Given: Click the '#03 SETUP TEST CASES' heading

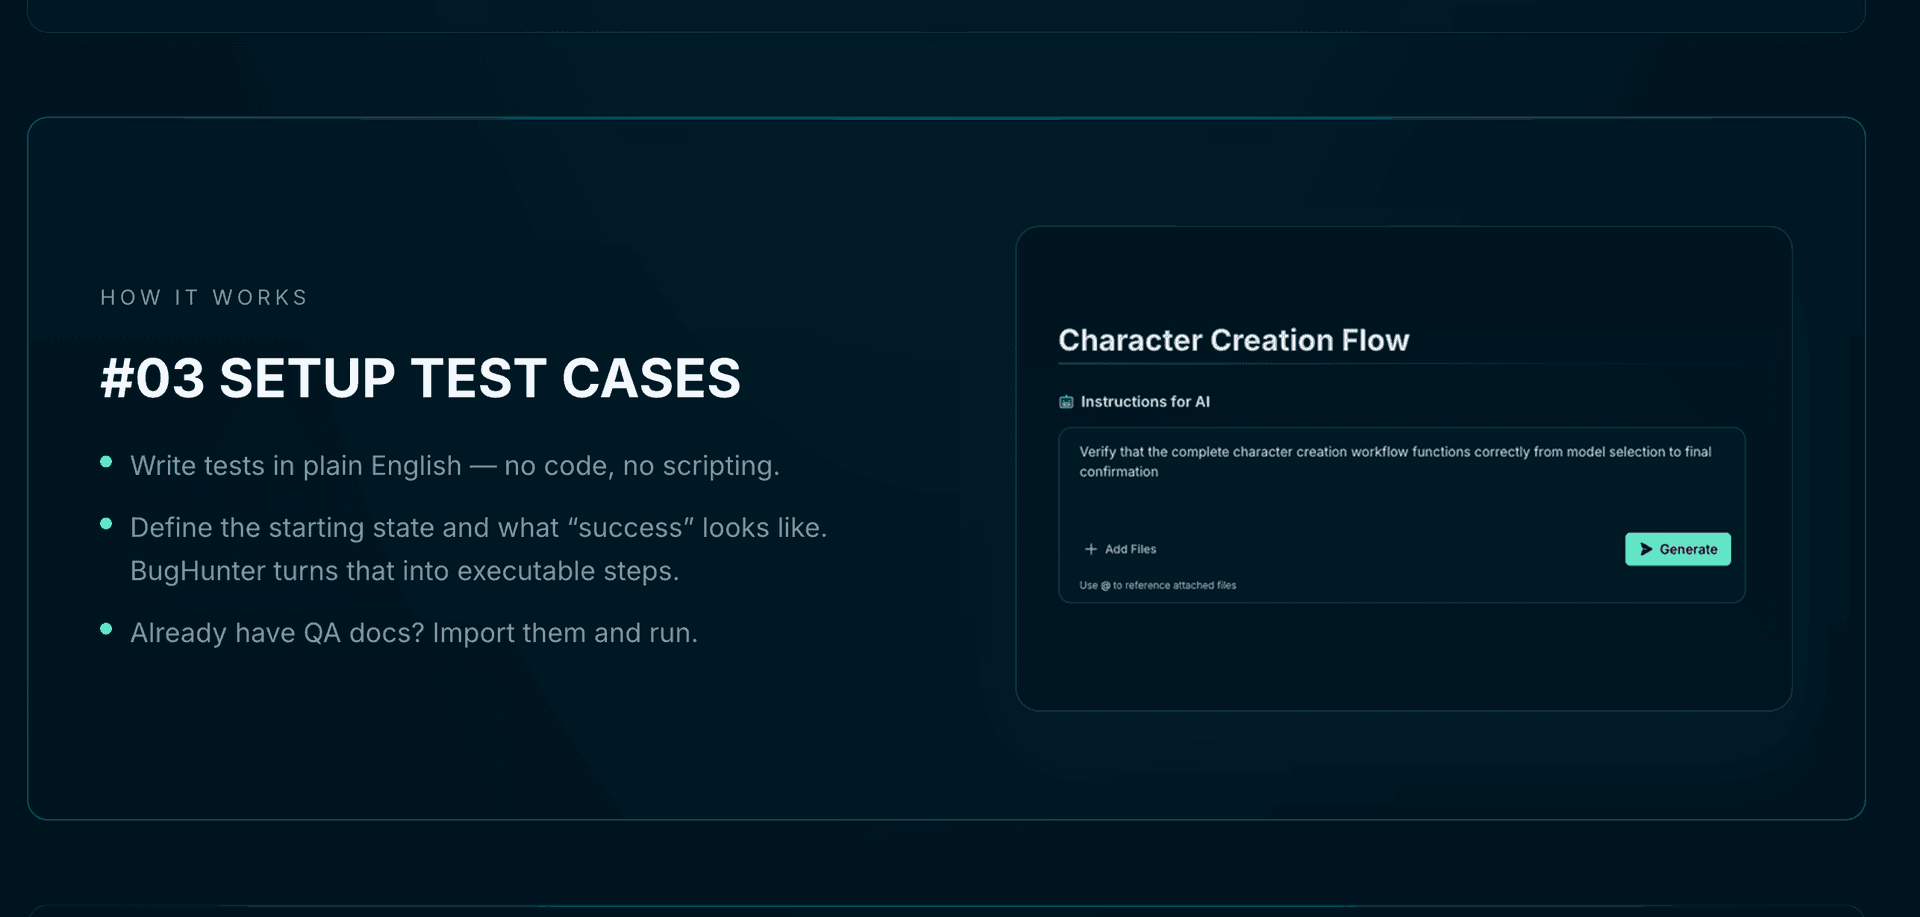Looking at the screenshot, I should [x=420, y=378].
